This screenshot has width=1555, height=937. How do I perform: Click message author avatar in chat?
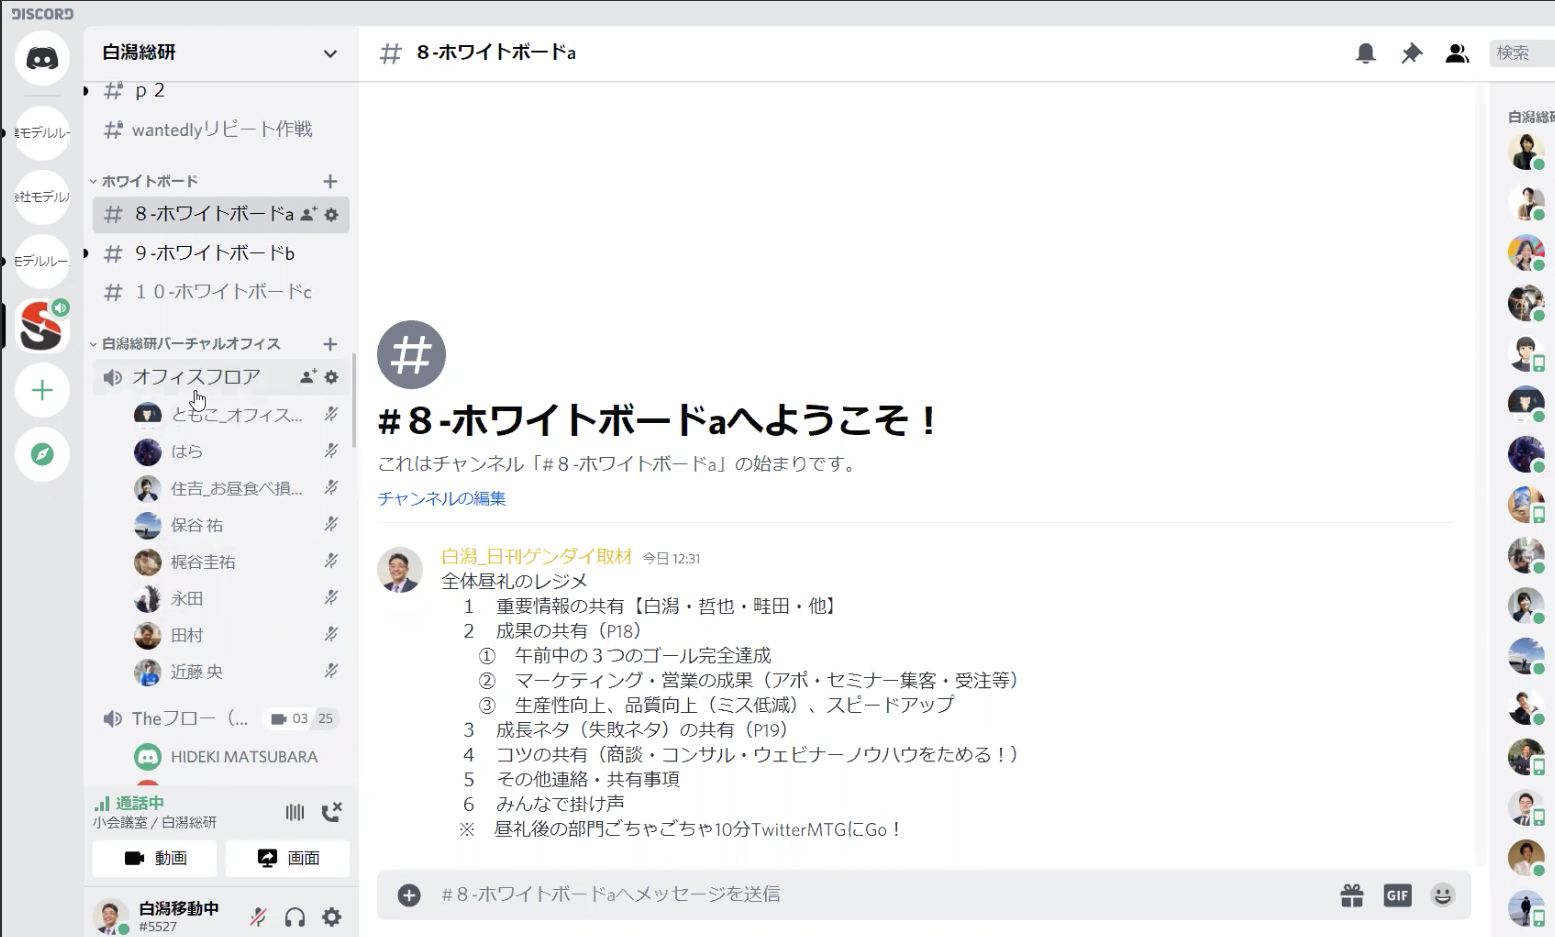coord(399,570)
